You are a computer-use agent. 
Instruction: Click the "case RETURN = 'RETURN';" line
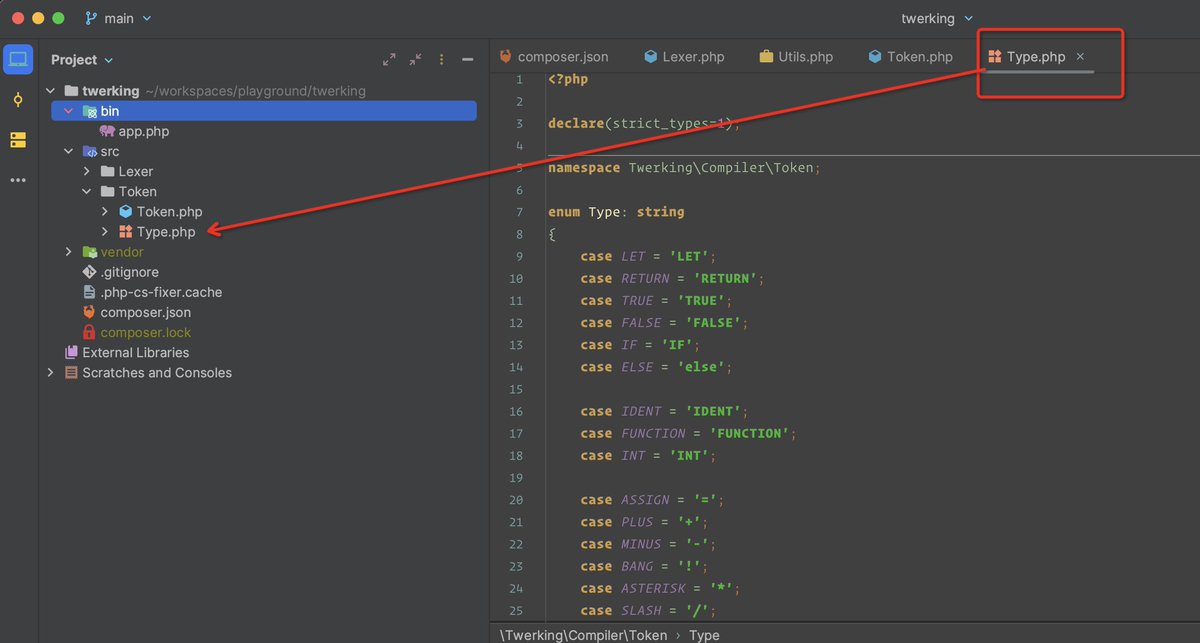672,278
